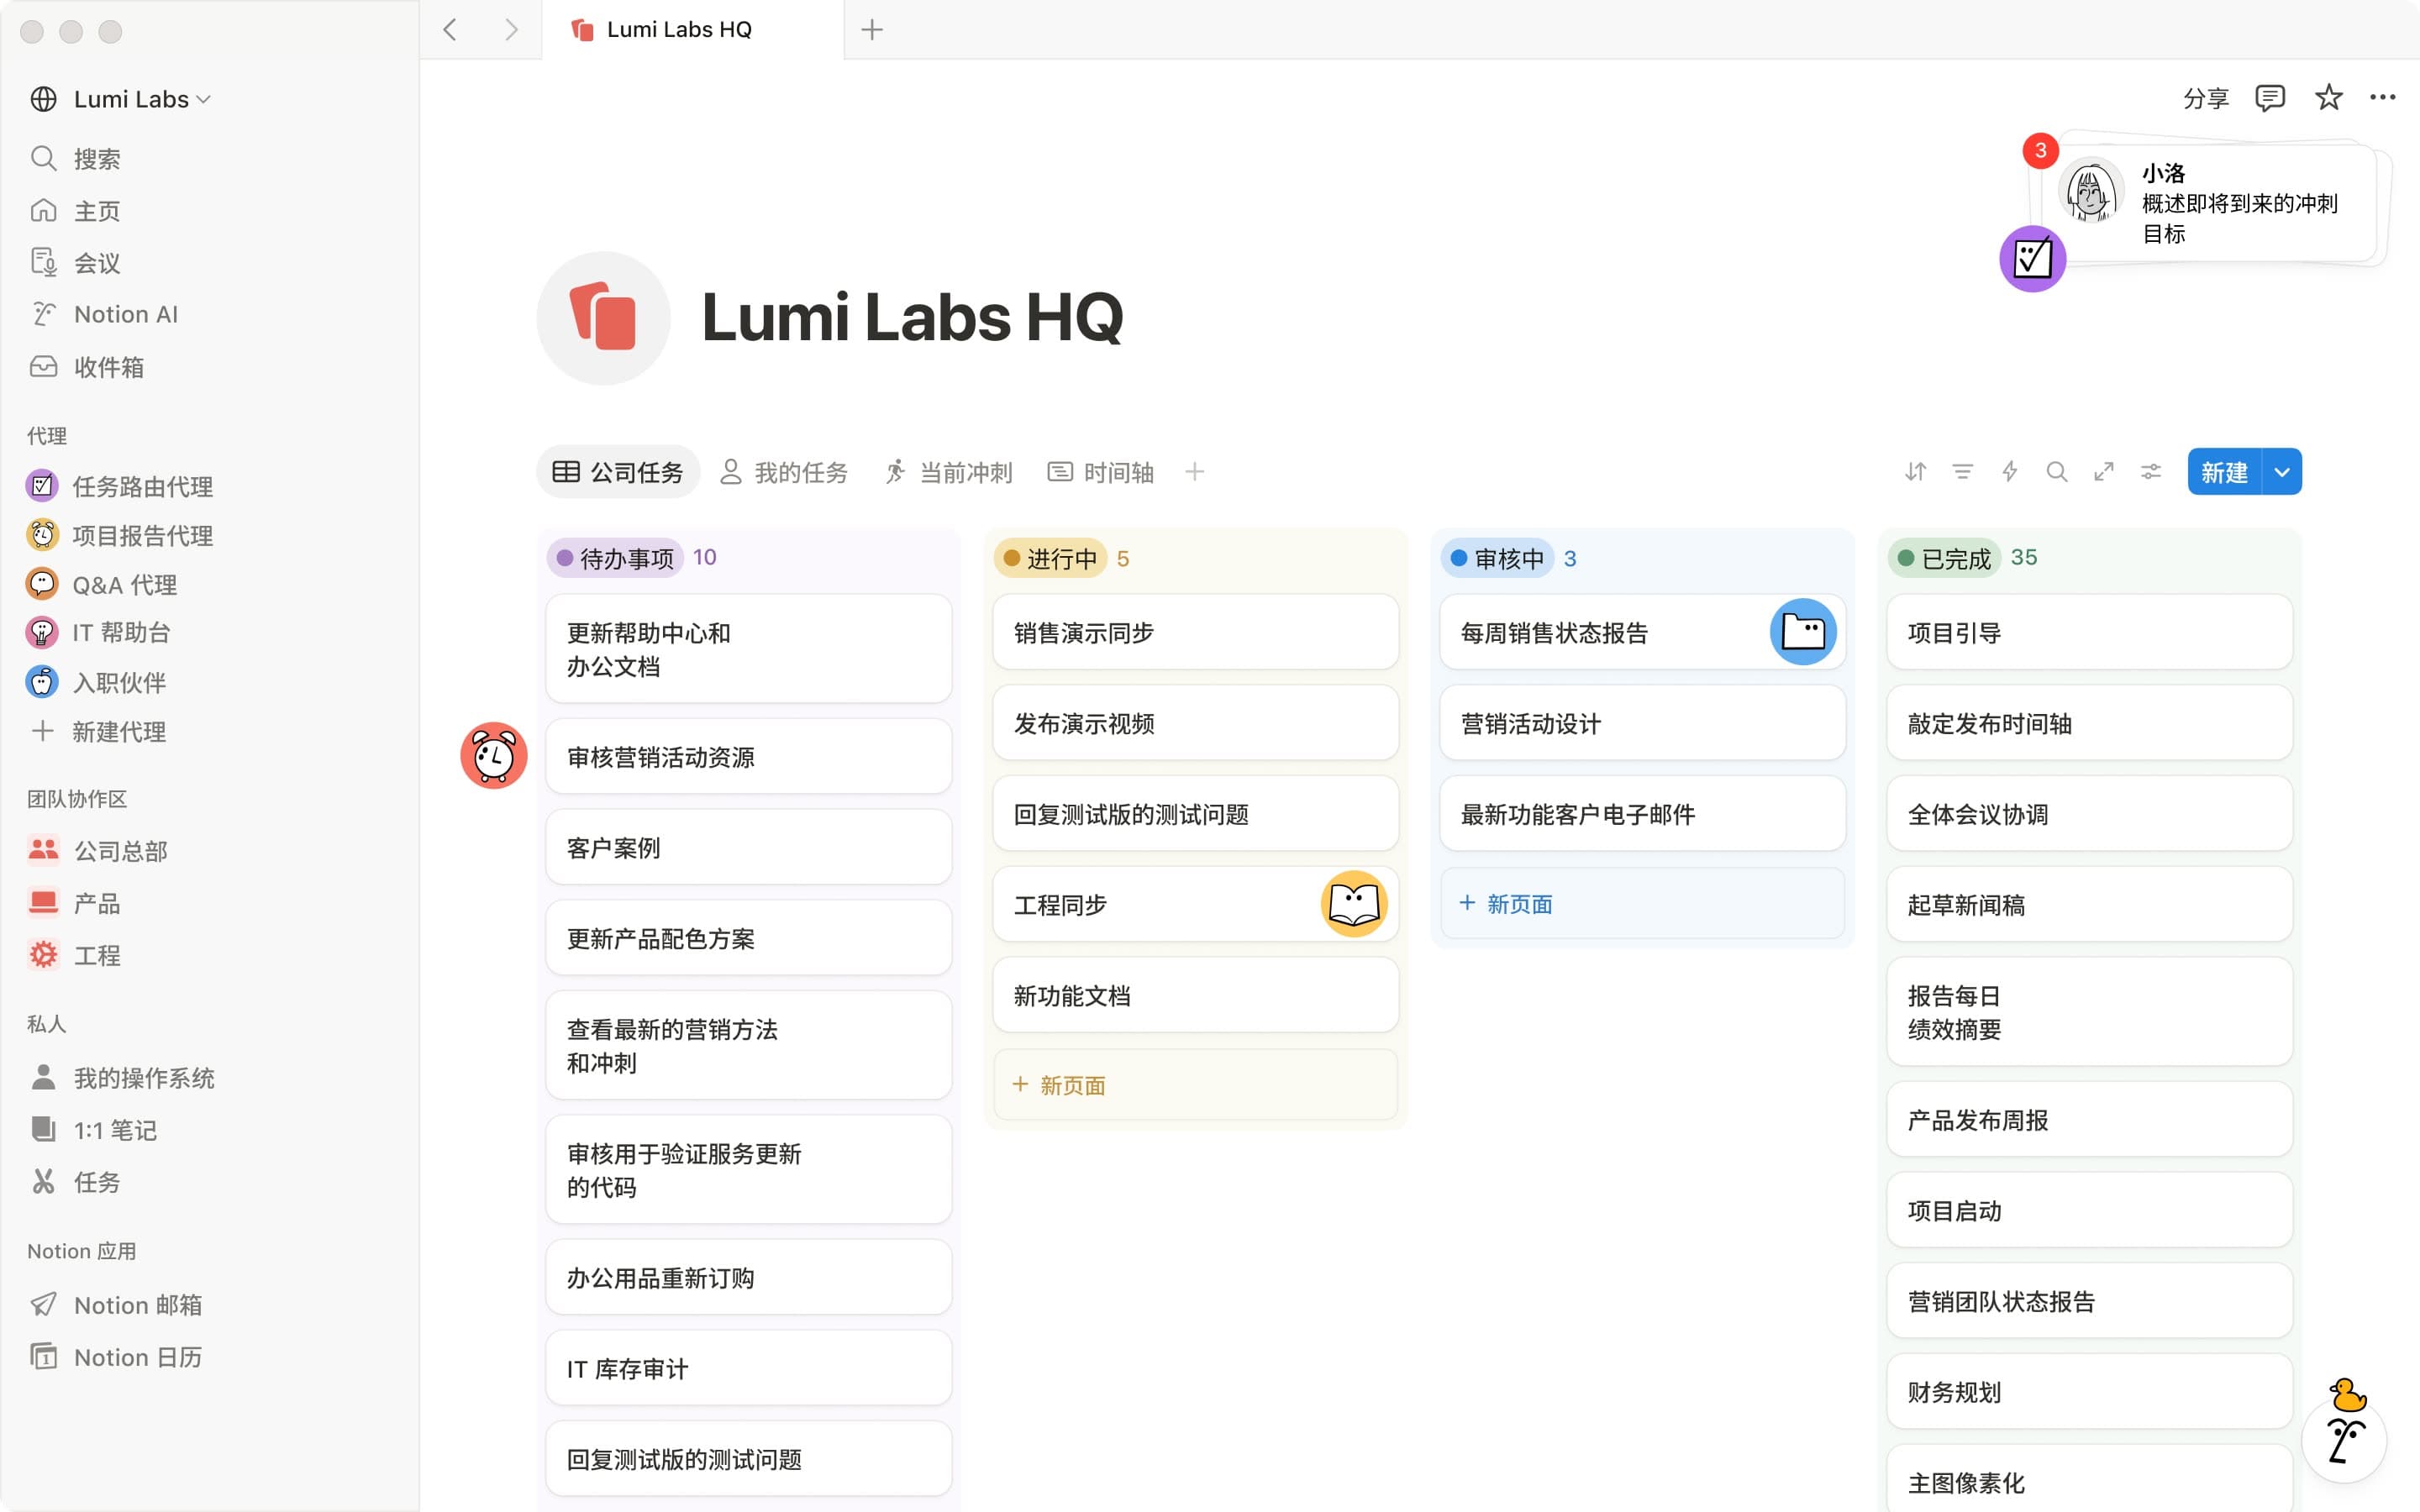Open the Lumi Labs HQ browser tab
Screen dimensions: 2420x1512
692,30
